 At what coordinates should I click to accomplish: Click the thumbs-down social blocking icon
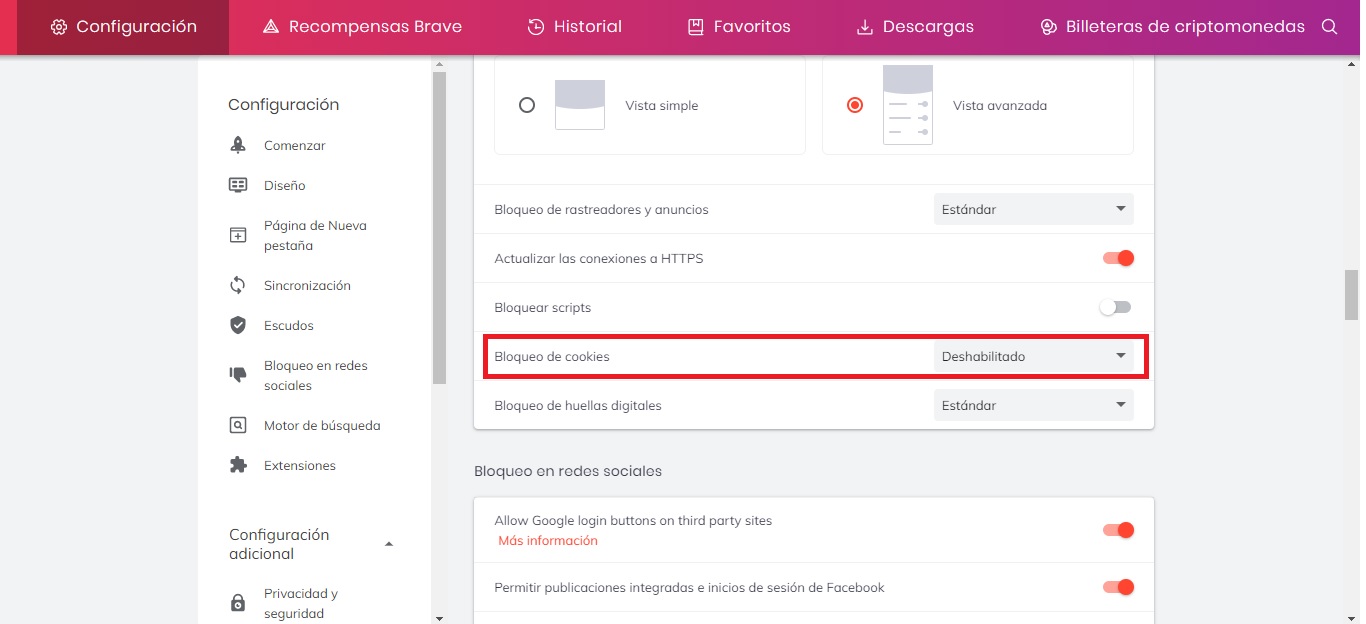[238, 375]
